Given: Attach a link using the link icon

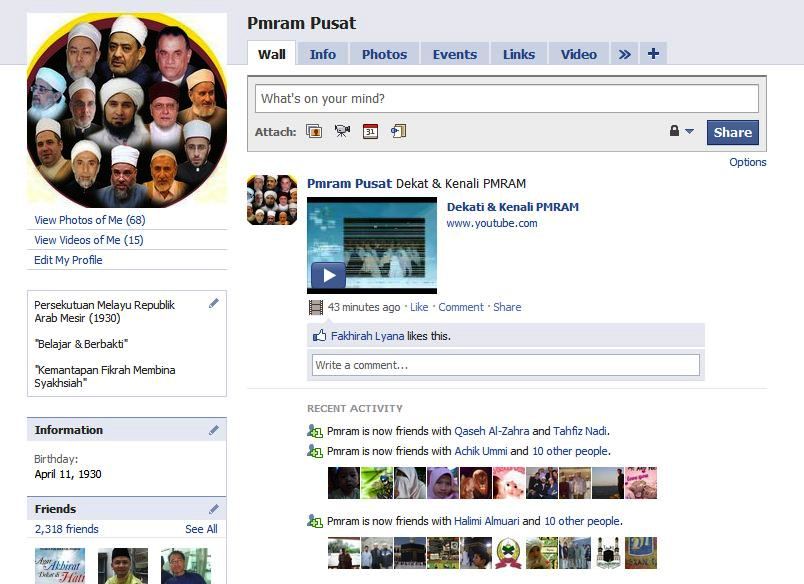Looking at the screenshot, I should tap(398, 131).
